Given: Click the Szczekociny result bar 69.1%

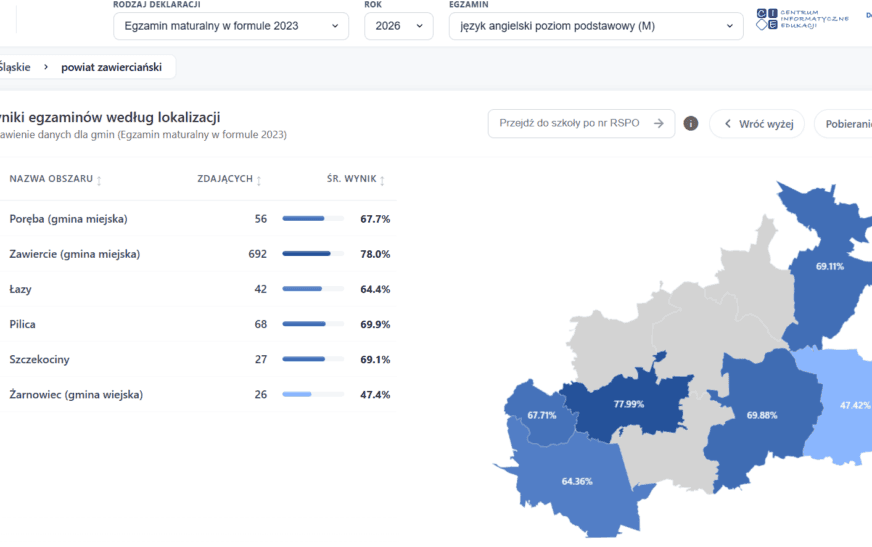Looking at the screenshot, I should tap(313, 359).
